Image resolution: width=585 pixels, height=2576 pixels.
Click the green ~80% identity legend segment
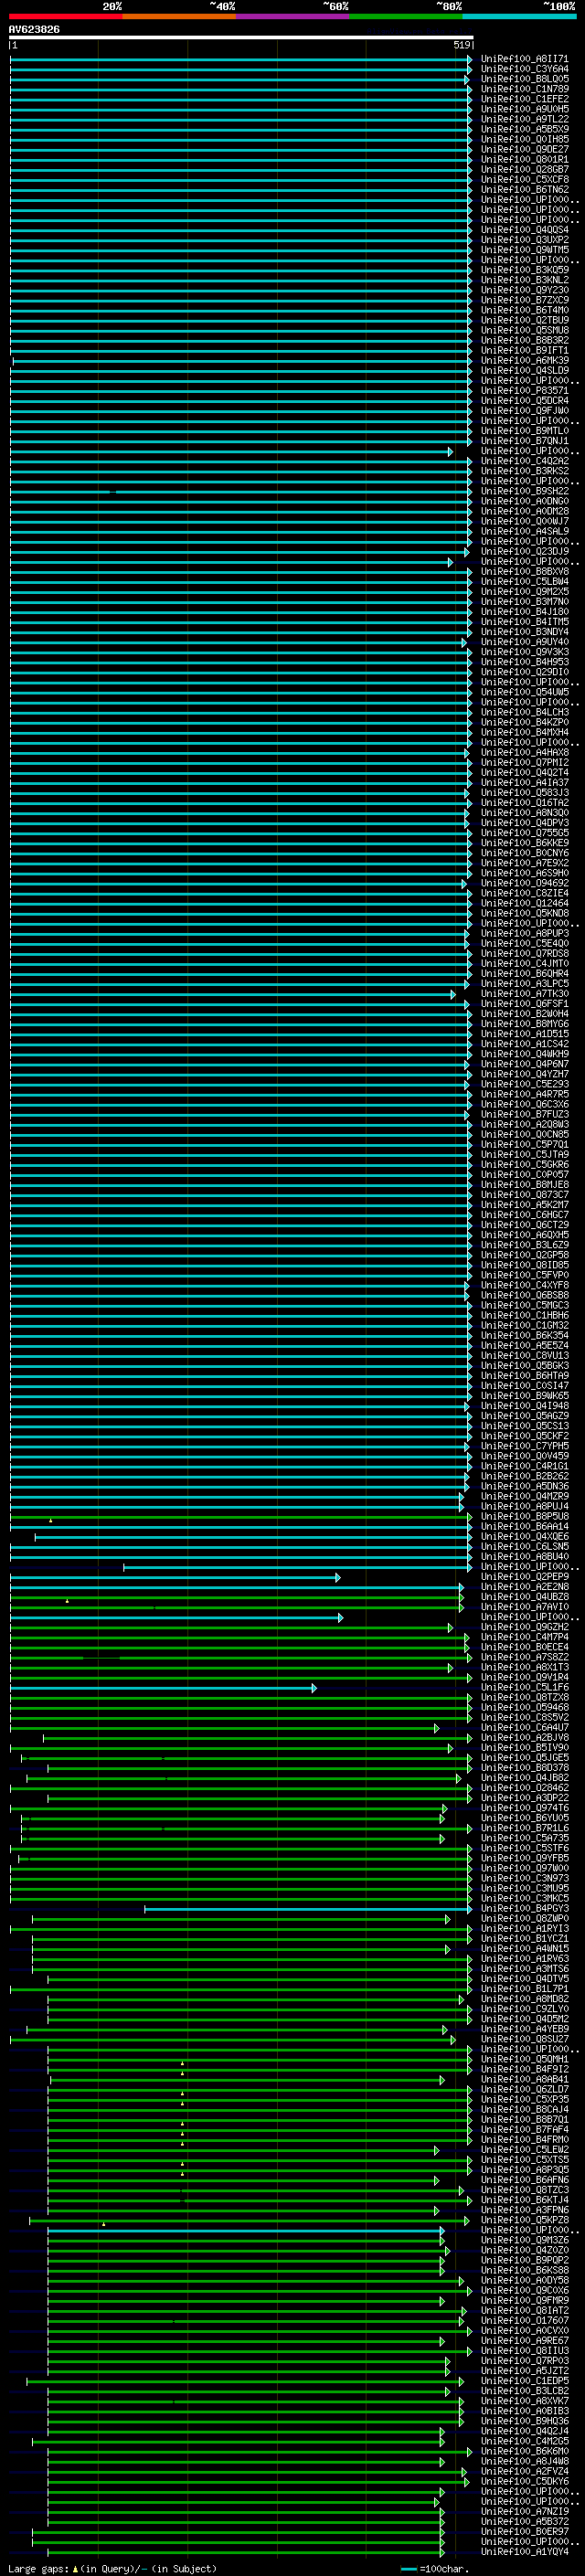[406, 16]
